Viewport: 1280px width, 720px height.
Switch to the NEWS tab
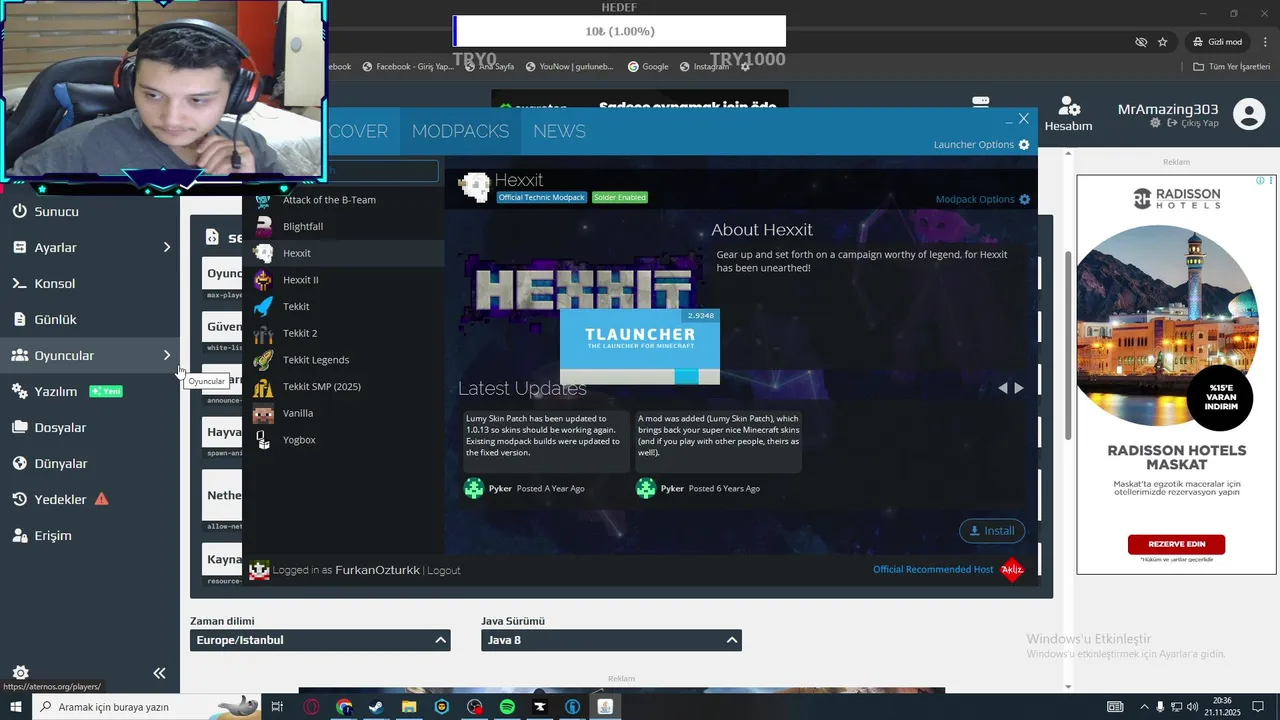click(559, 131)
